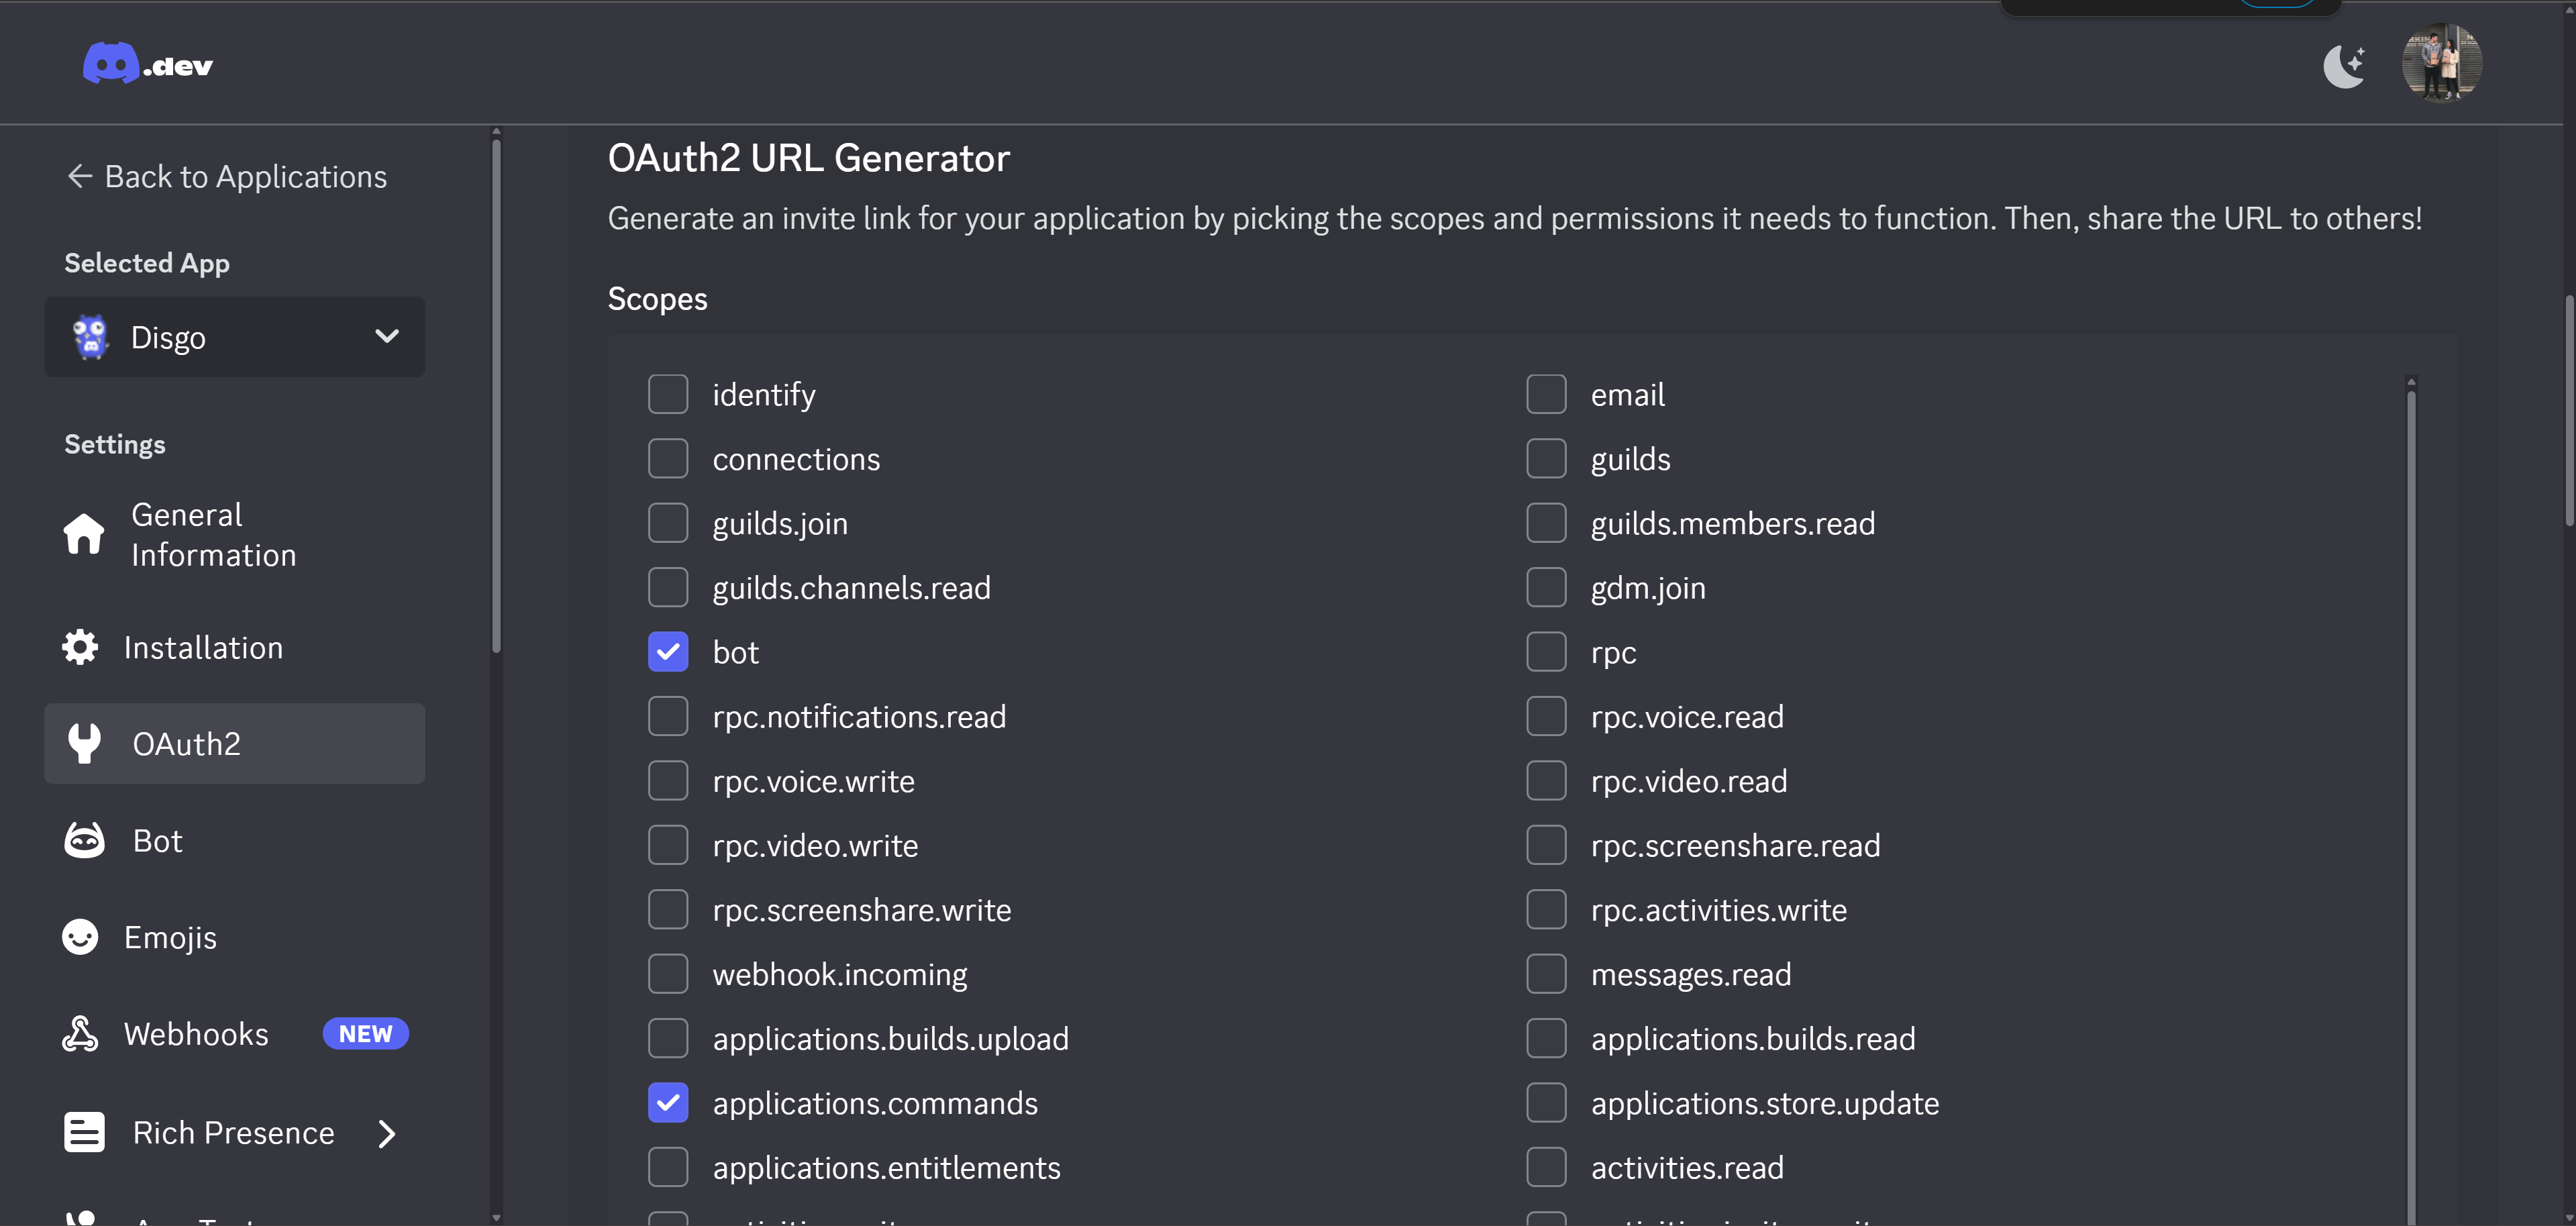Uncheck the bot scope checkbox
This screenshot has width=2576, height=1226.
point(668,652)
